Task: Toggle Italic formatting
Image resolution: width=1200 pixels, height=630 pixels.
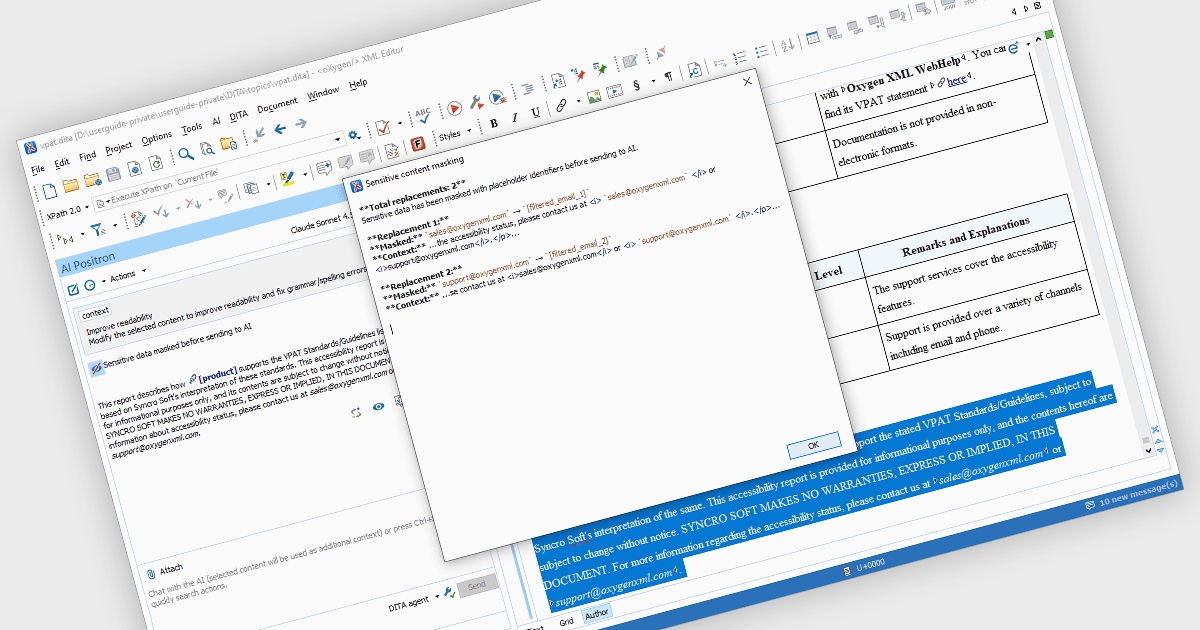Action: coord(514,118)
